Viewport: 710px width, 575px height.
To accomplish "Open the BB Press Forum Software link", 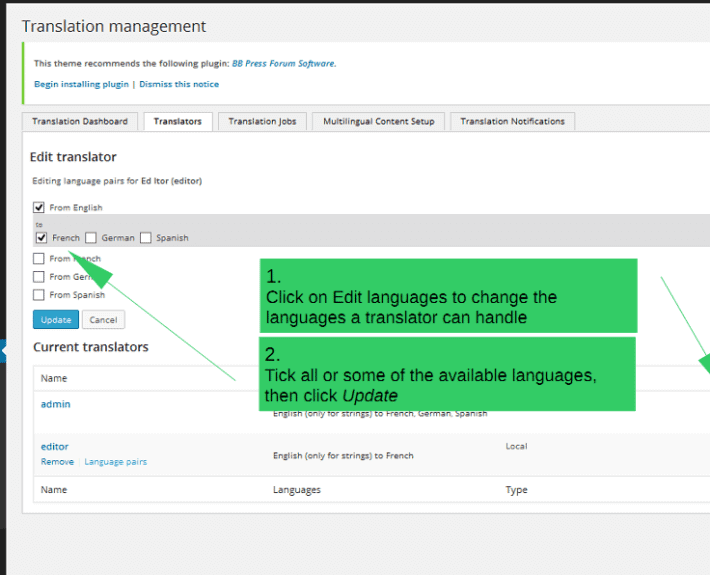I will click(x=283, y=63).
